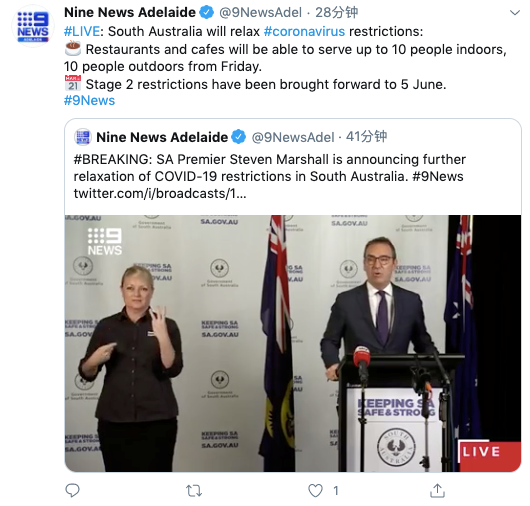Screen dimensions: 530x506
Task: Click the red LIVE badge on video
Action: point(489,455)
